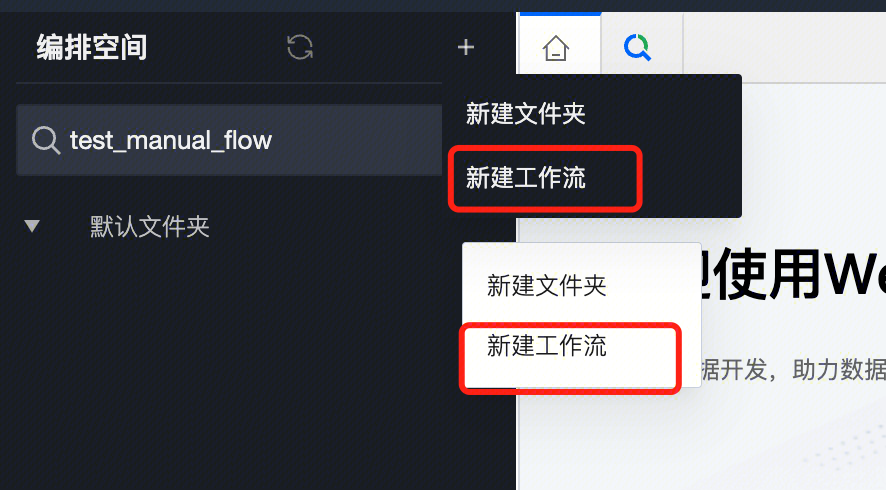Open the plus add menu icon

(x=466, y=47)
